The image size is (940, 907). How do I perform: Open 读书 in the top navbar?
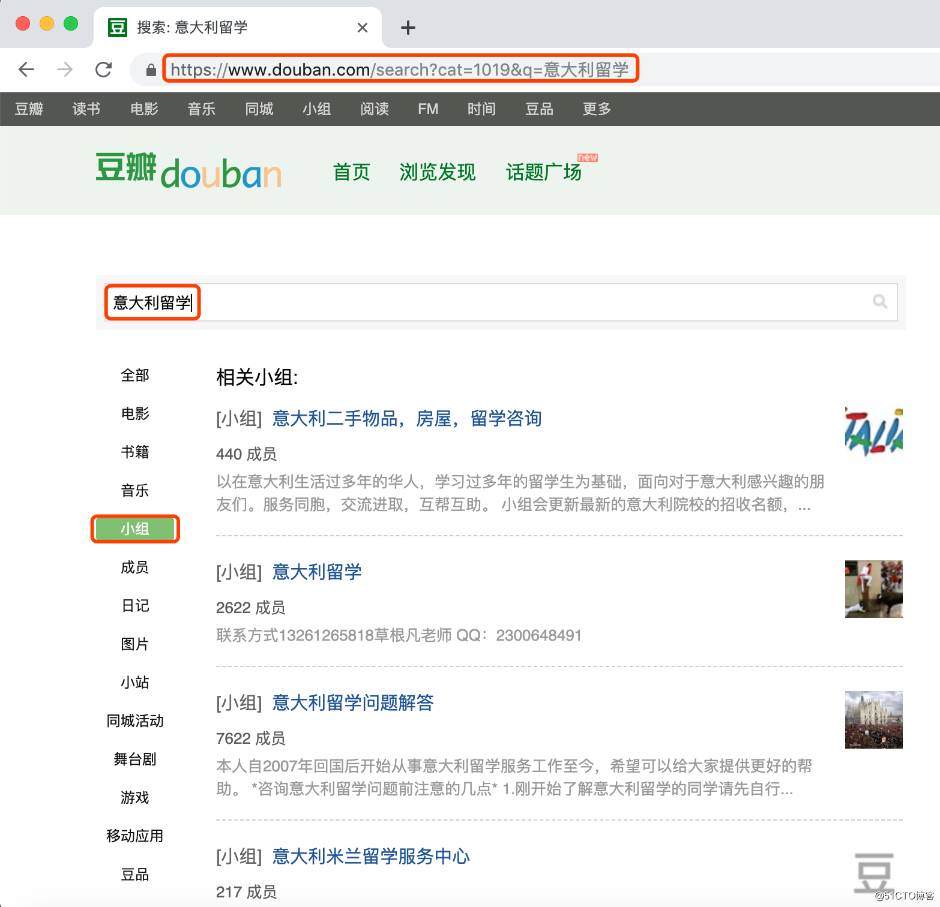point(86,109)
